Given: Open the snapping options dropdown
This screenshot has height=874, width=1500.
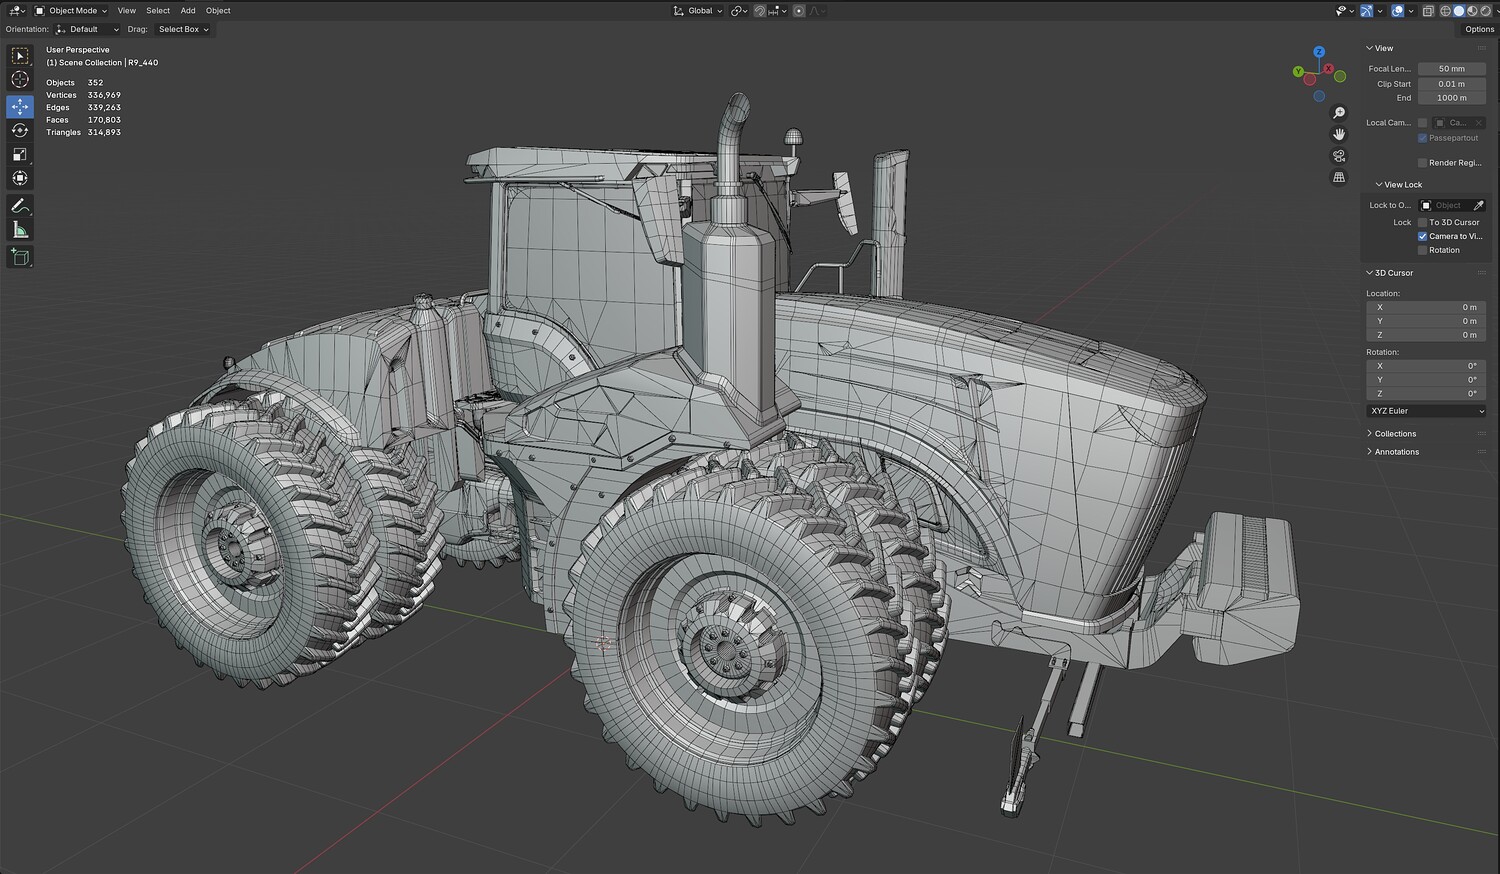Looking at the screenshot, I should (x=775, y=11).
